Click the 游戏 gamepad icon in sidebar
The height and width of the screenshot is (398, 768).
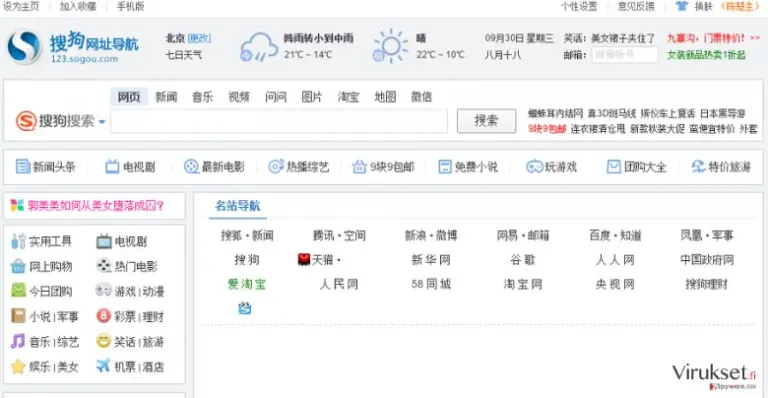pyautogui.click(x=103, y=290)
